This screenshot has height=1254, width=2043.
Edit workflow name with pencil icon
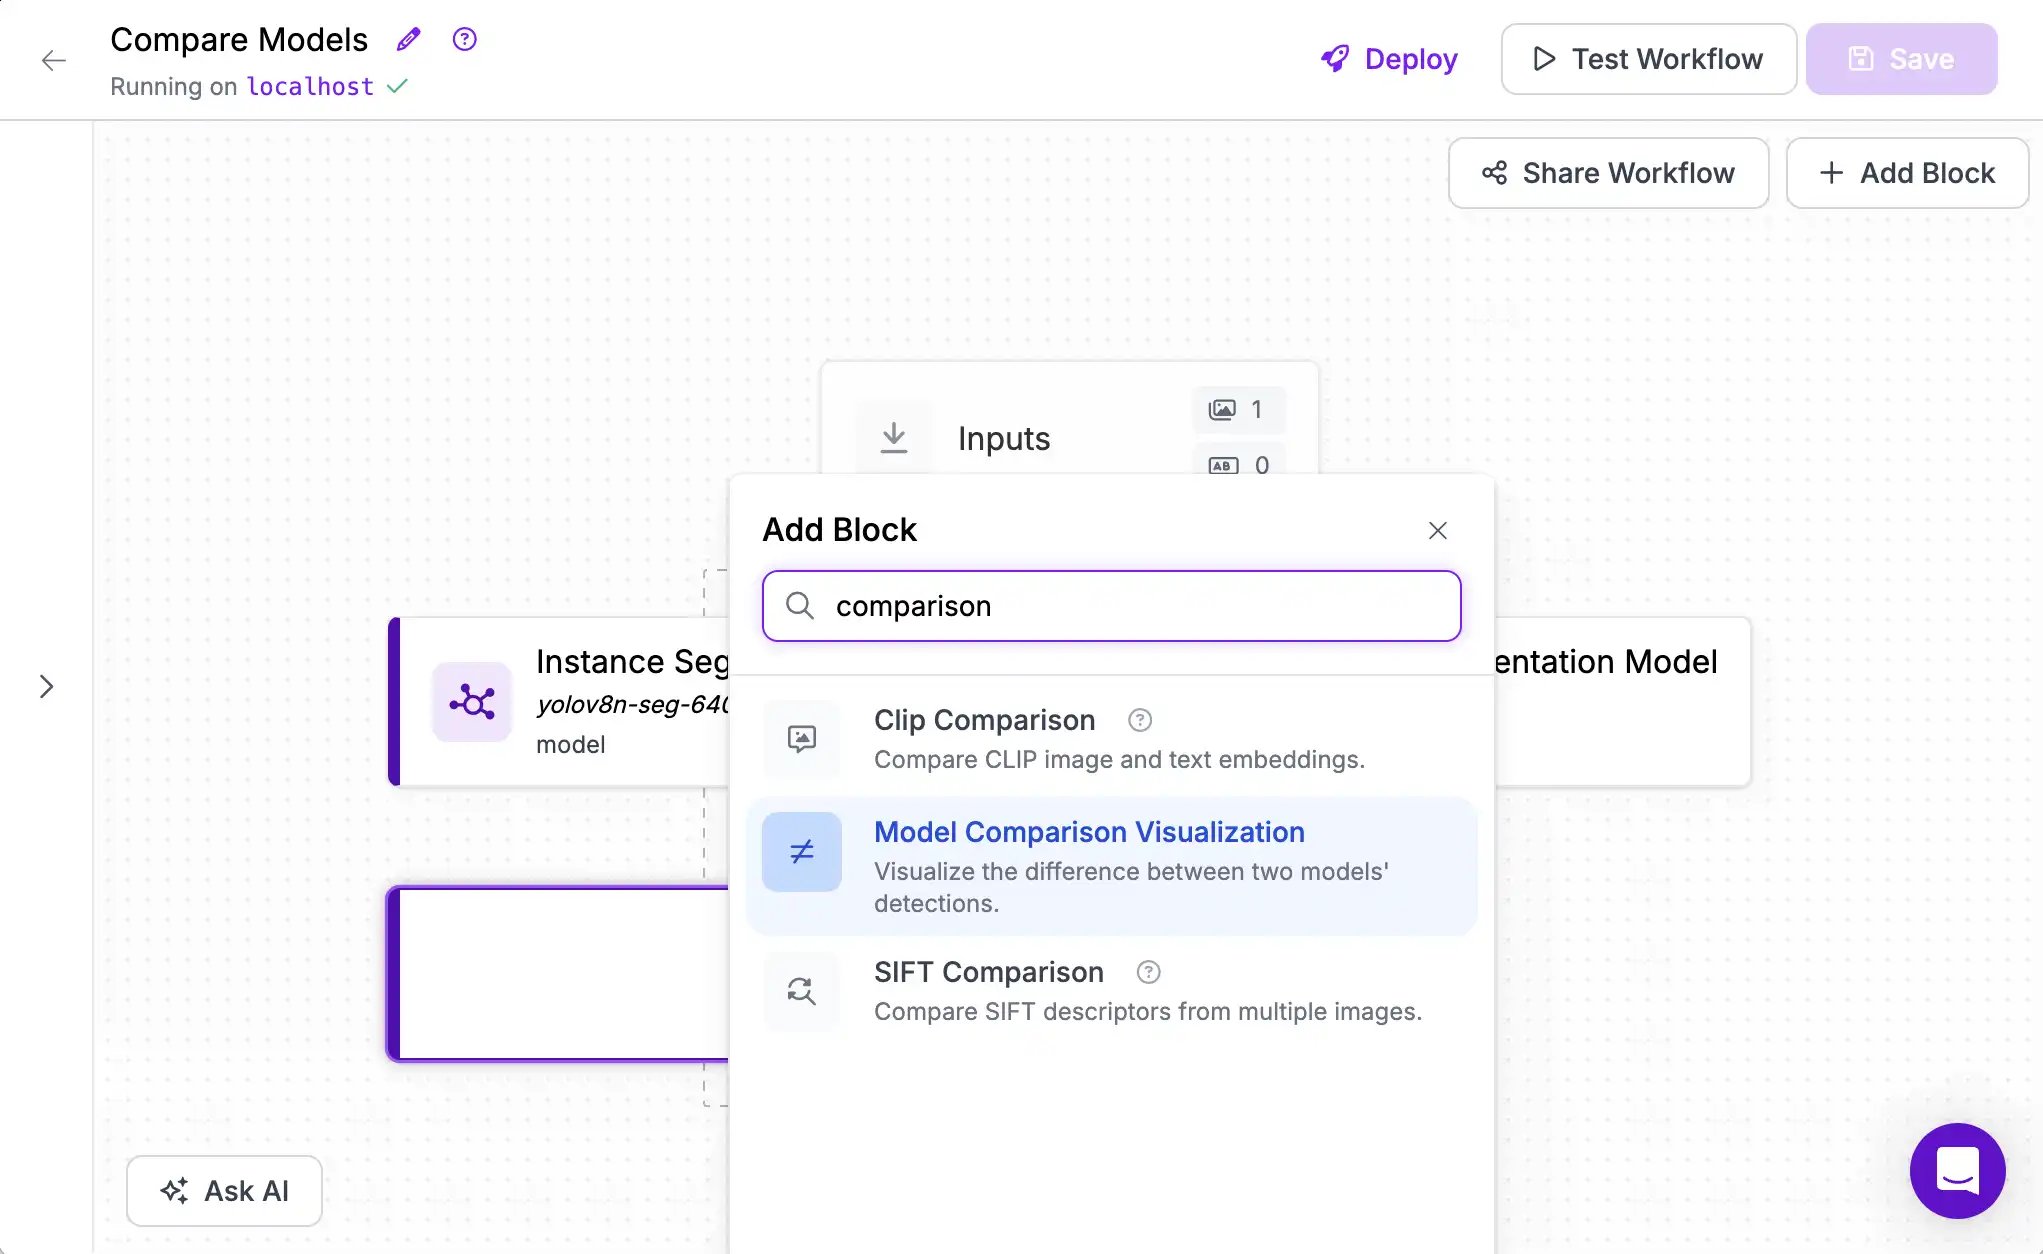(x=408, y=39)
